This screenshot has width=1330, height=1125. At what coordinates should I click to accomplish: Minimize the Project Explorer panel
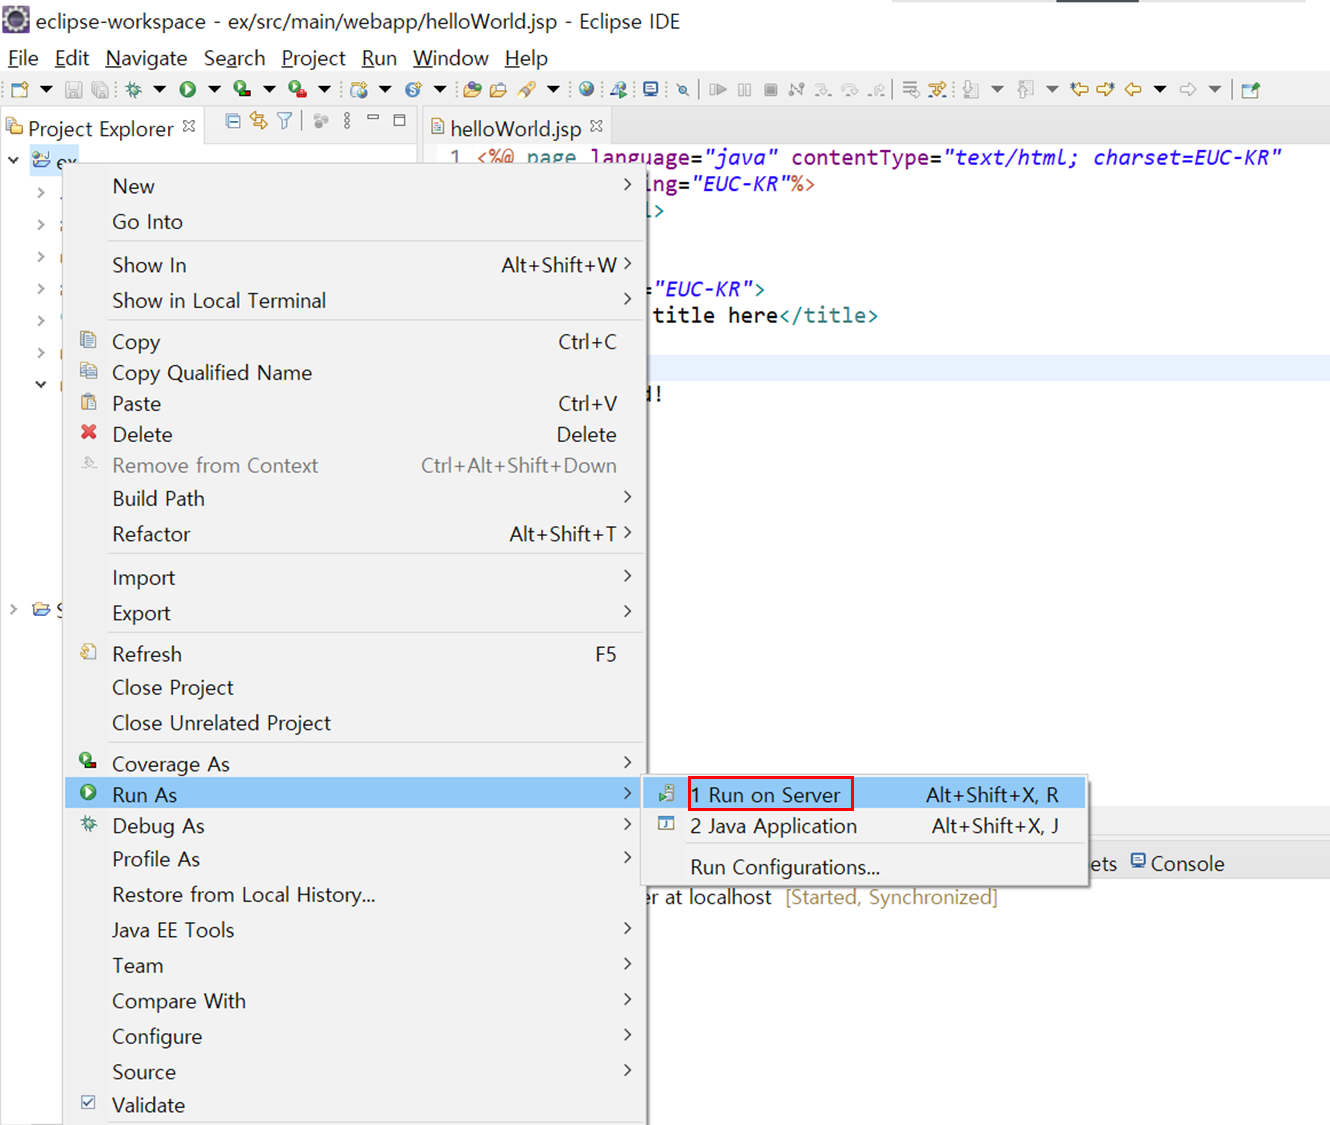pyautogui.click(x=373, y=118)
